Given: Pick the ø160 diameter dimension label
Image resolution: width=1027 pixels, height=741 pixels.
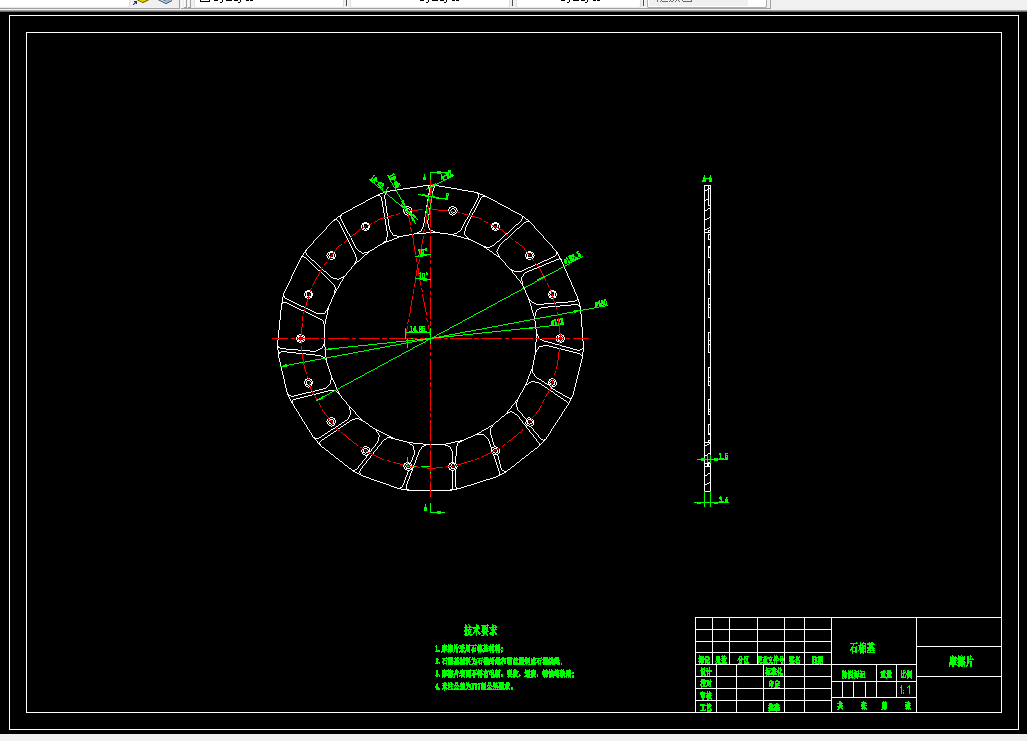Looking at the screenshot, I should (x=601, y=303).
